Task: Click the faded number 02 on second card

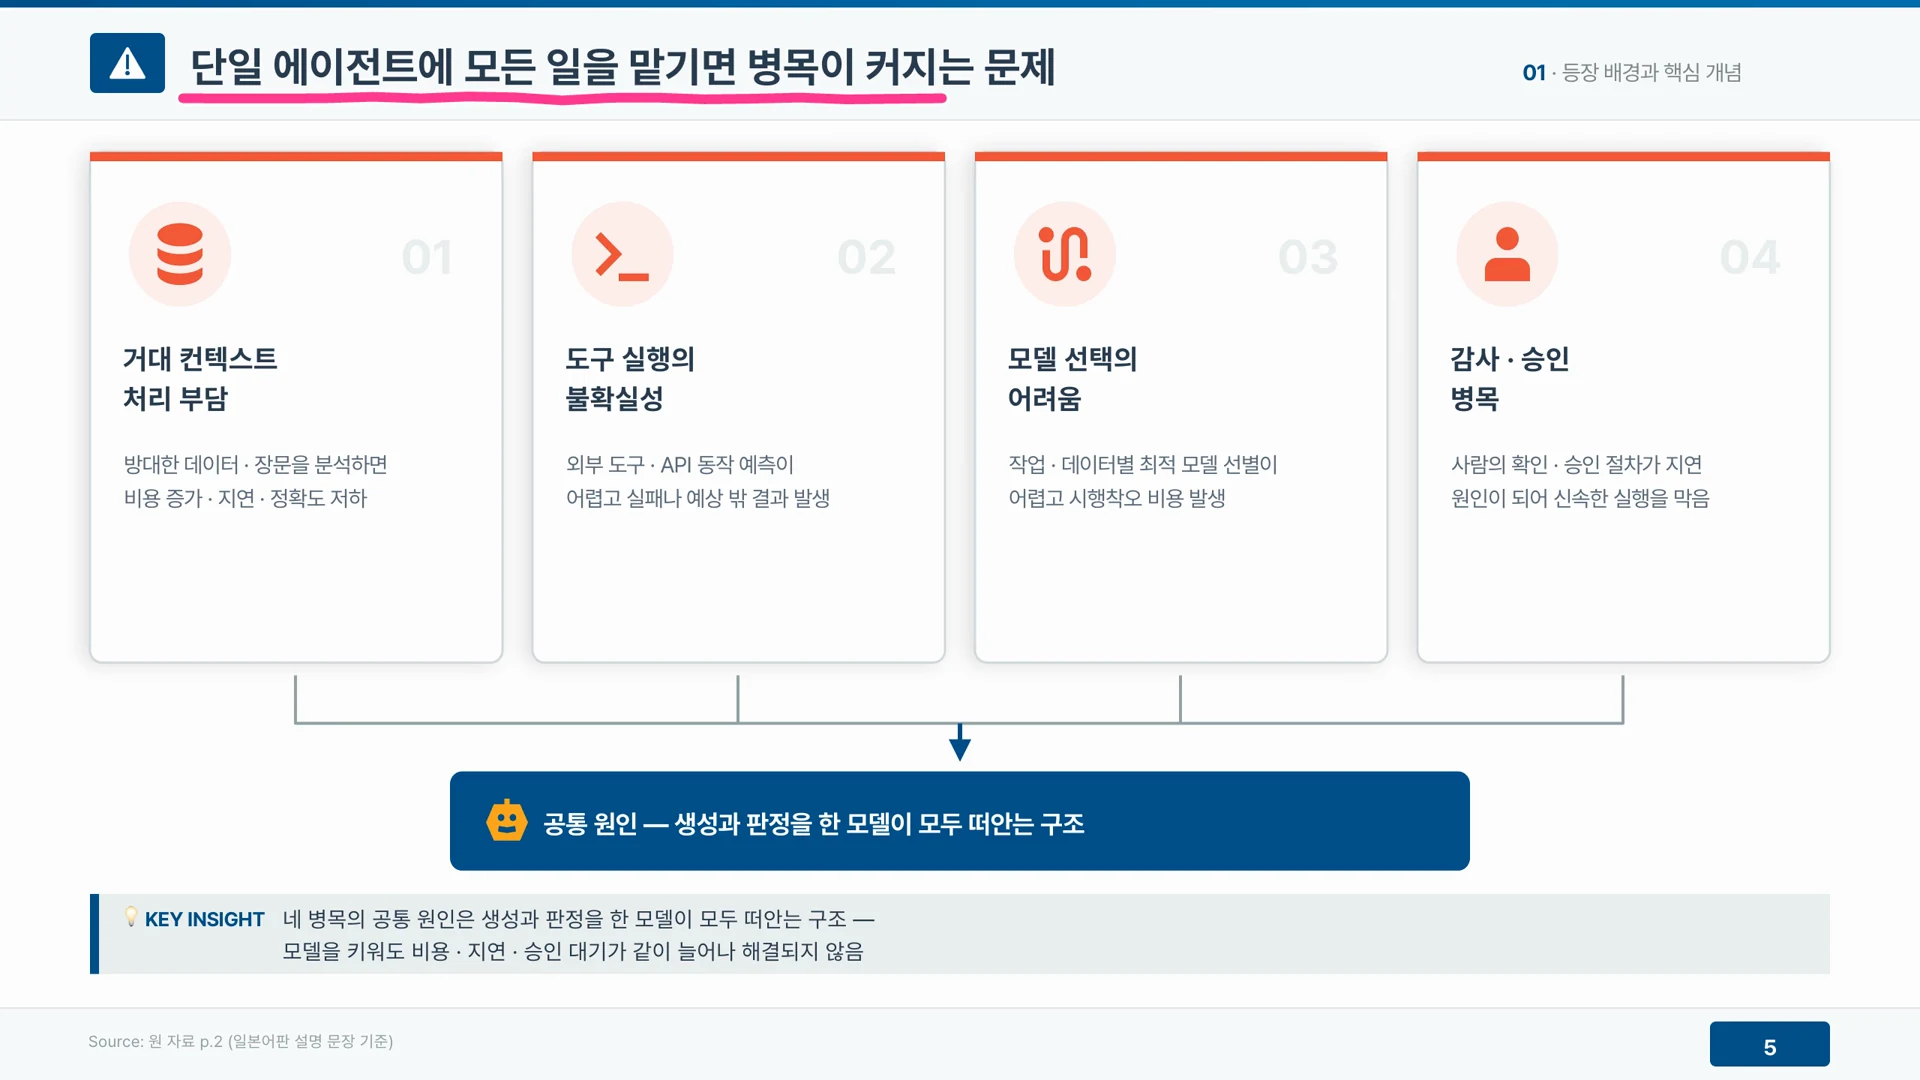Action: click(x=867, y=257)
